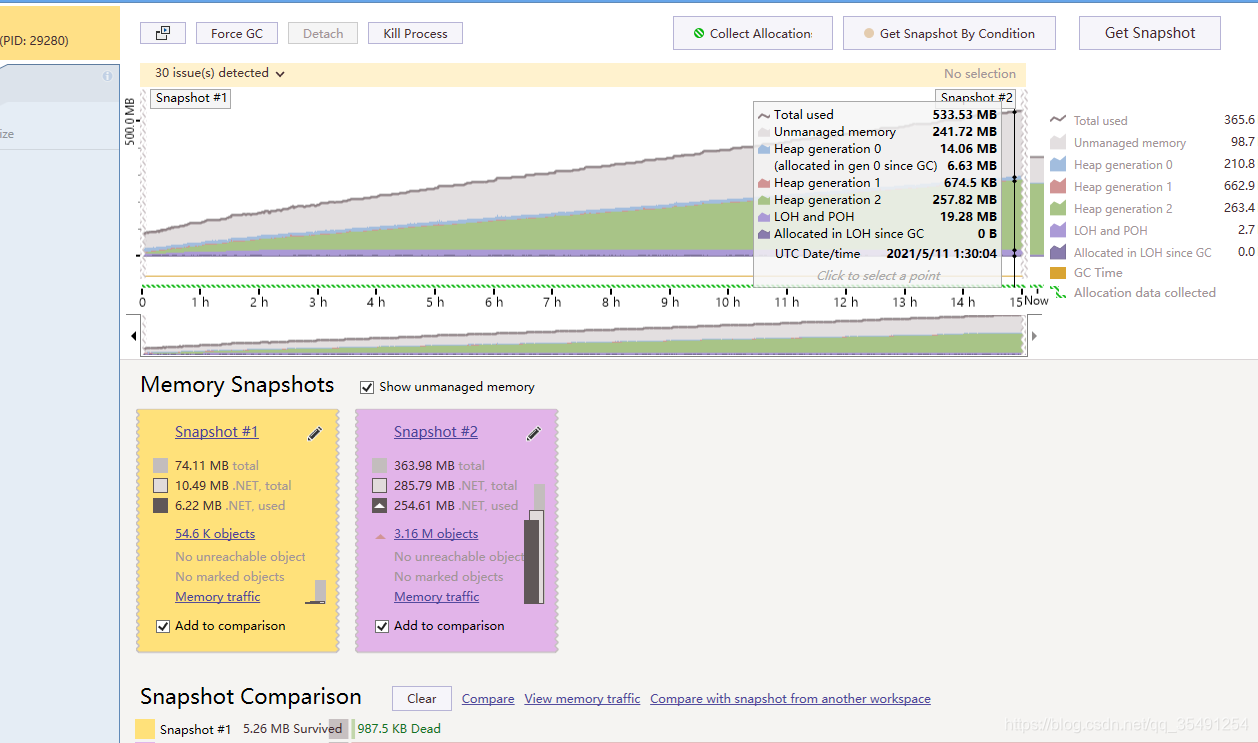Open the 3.16 M objects link

(436, 534)
